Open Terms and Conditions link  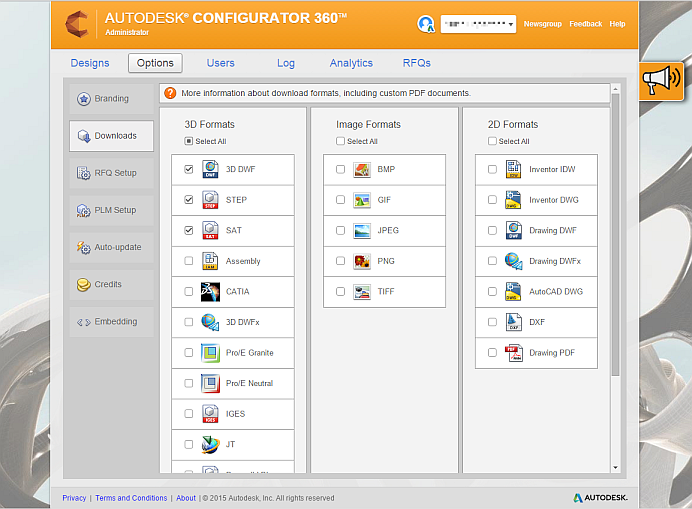pos(131,498)
